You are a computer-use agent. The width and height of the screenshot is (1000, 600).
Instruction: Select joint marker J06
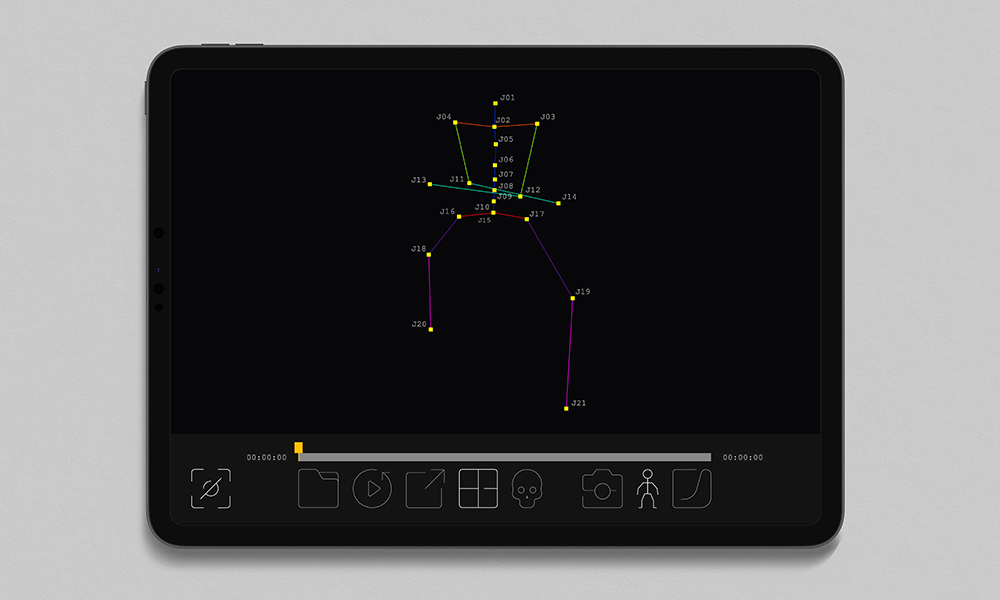point(495,165)
